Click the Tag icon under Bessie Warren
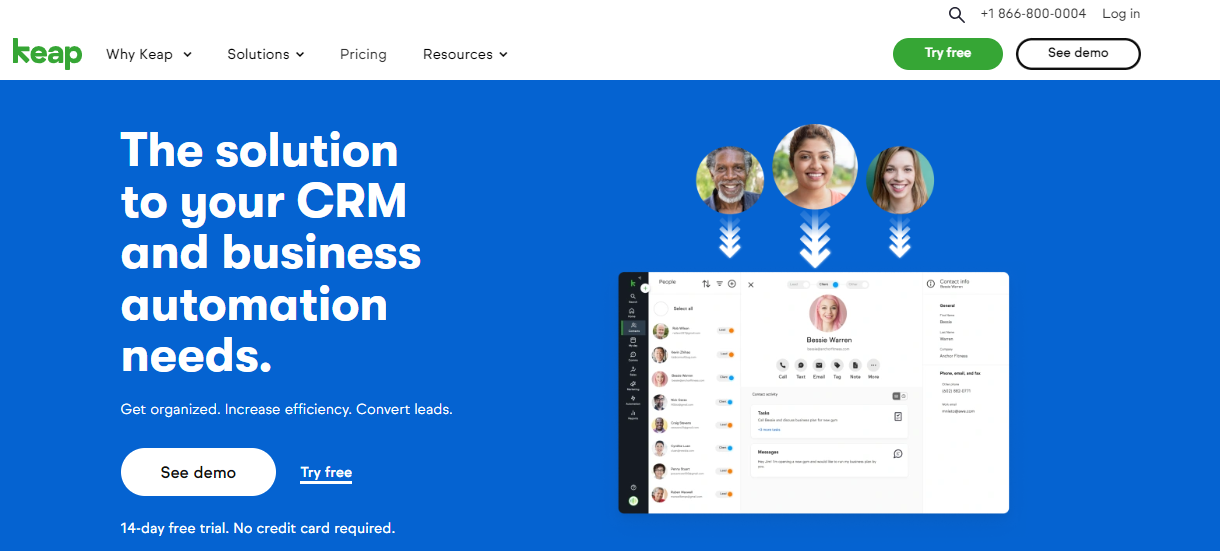This screenshot has width=1220, height=551. pos(837,366)
